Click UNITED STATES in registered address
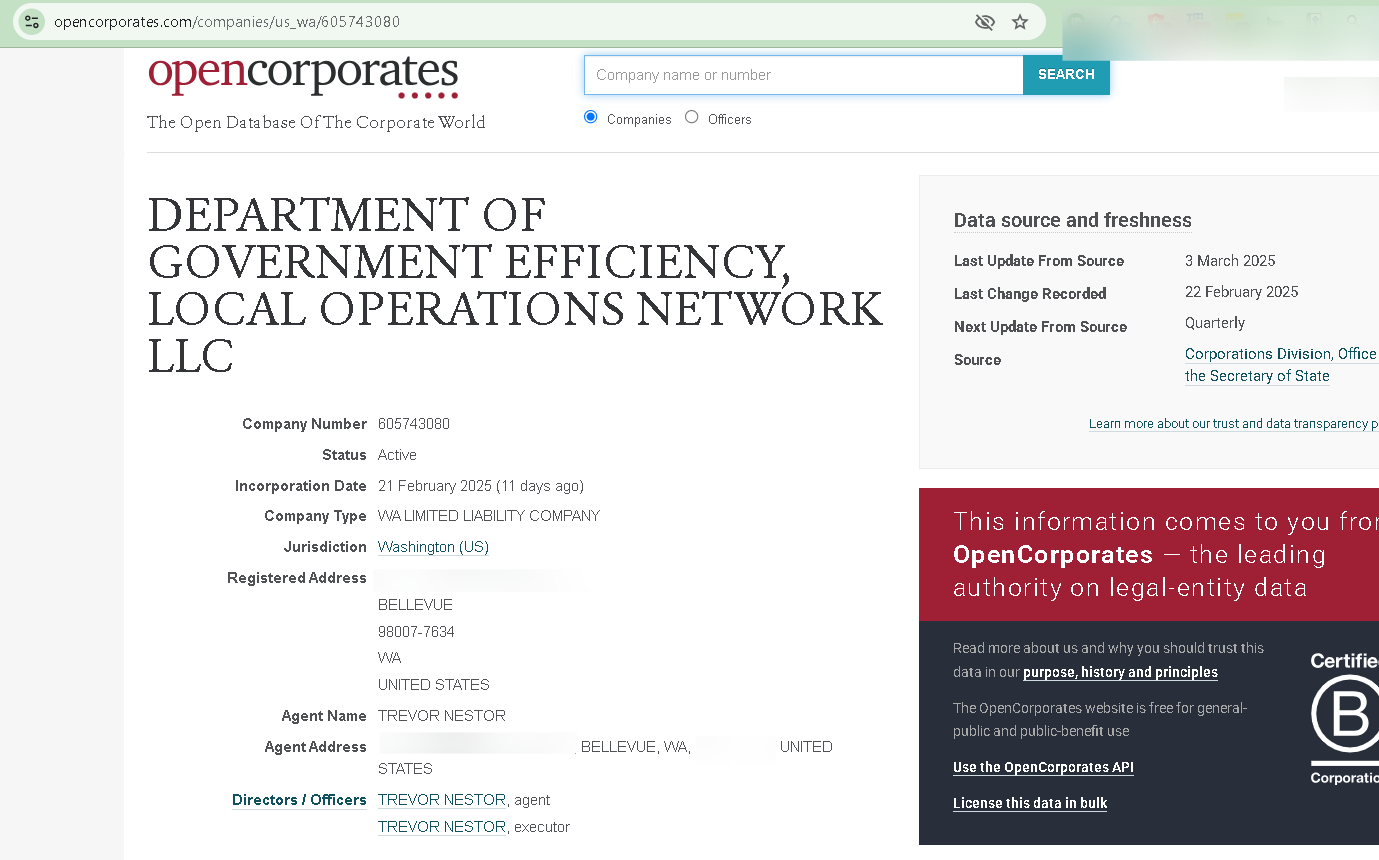 point(434,685)
